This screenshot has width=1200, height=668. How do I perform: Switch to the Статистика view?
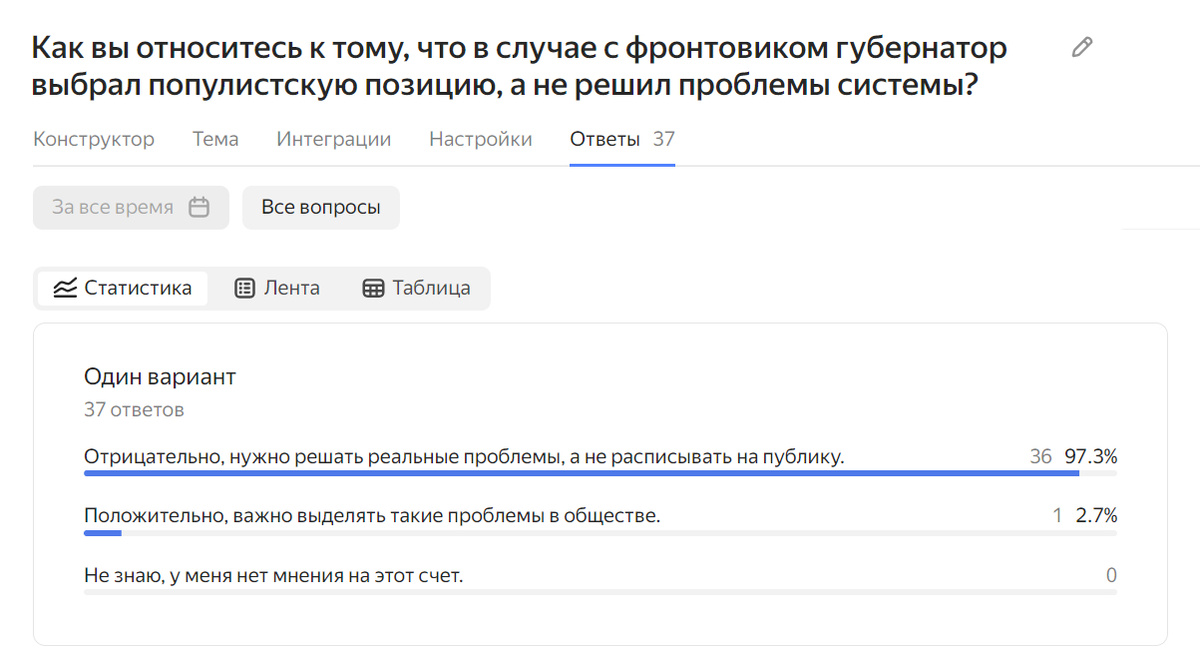click(x=122, y=288)
